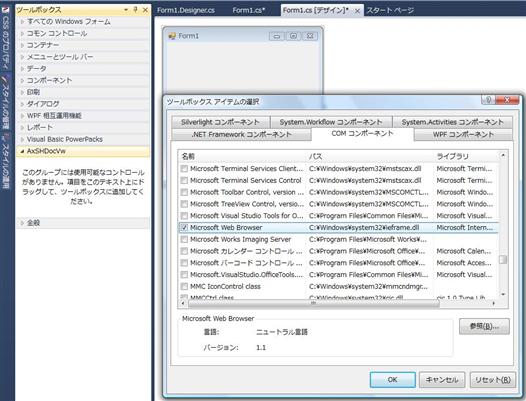Select System.Workflow コンポーネント tab
This screenshot has width=526, height=401.
(331, 122)
